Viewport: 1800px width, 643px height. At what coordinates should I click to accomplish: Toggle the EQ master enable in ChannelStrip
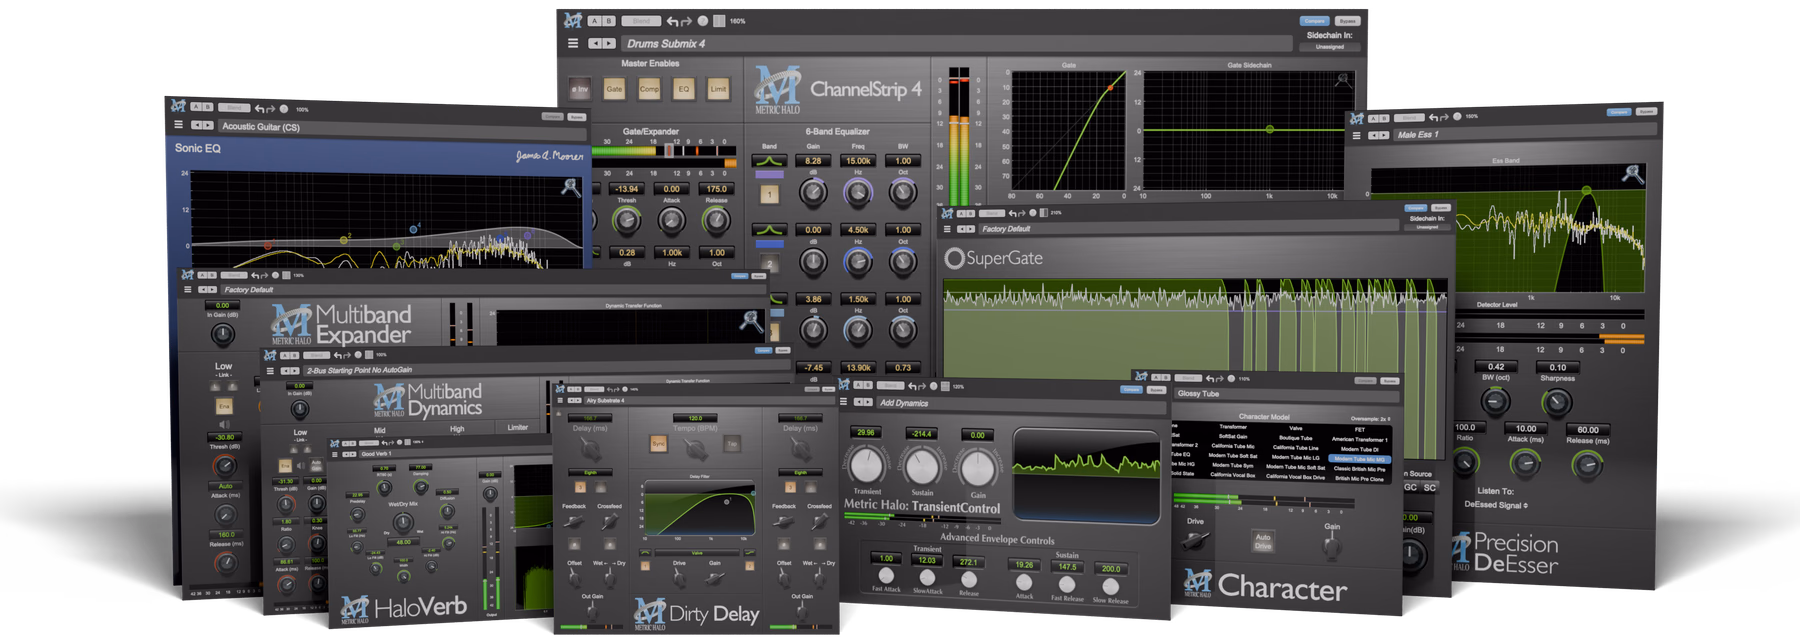(x=684, y=89)
